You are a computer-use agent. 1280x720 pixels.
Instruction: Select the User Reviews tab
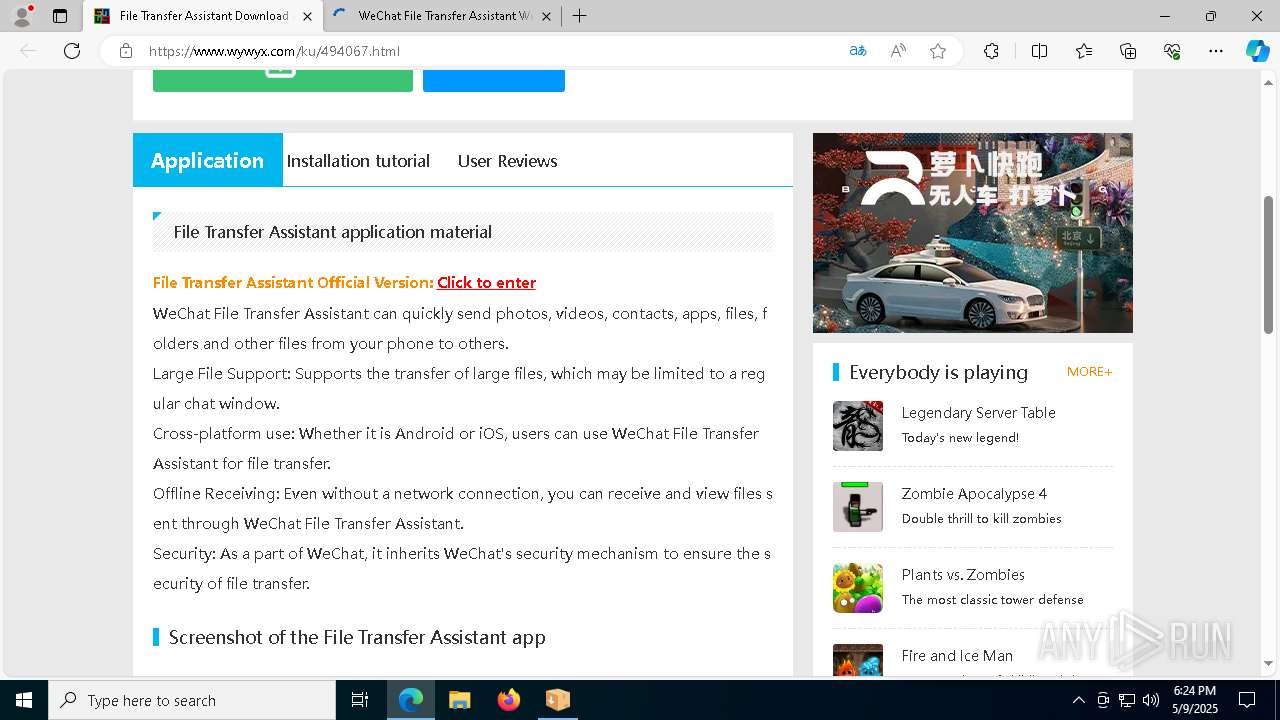(508, 161)
